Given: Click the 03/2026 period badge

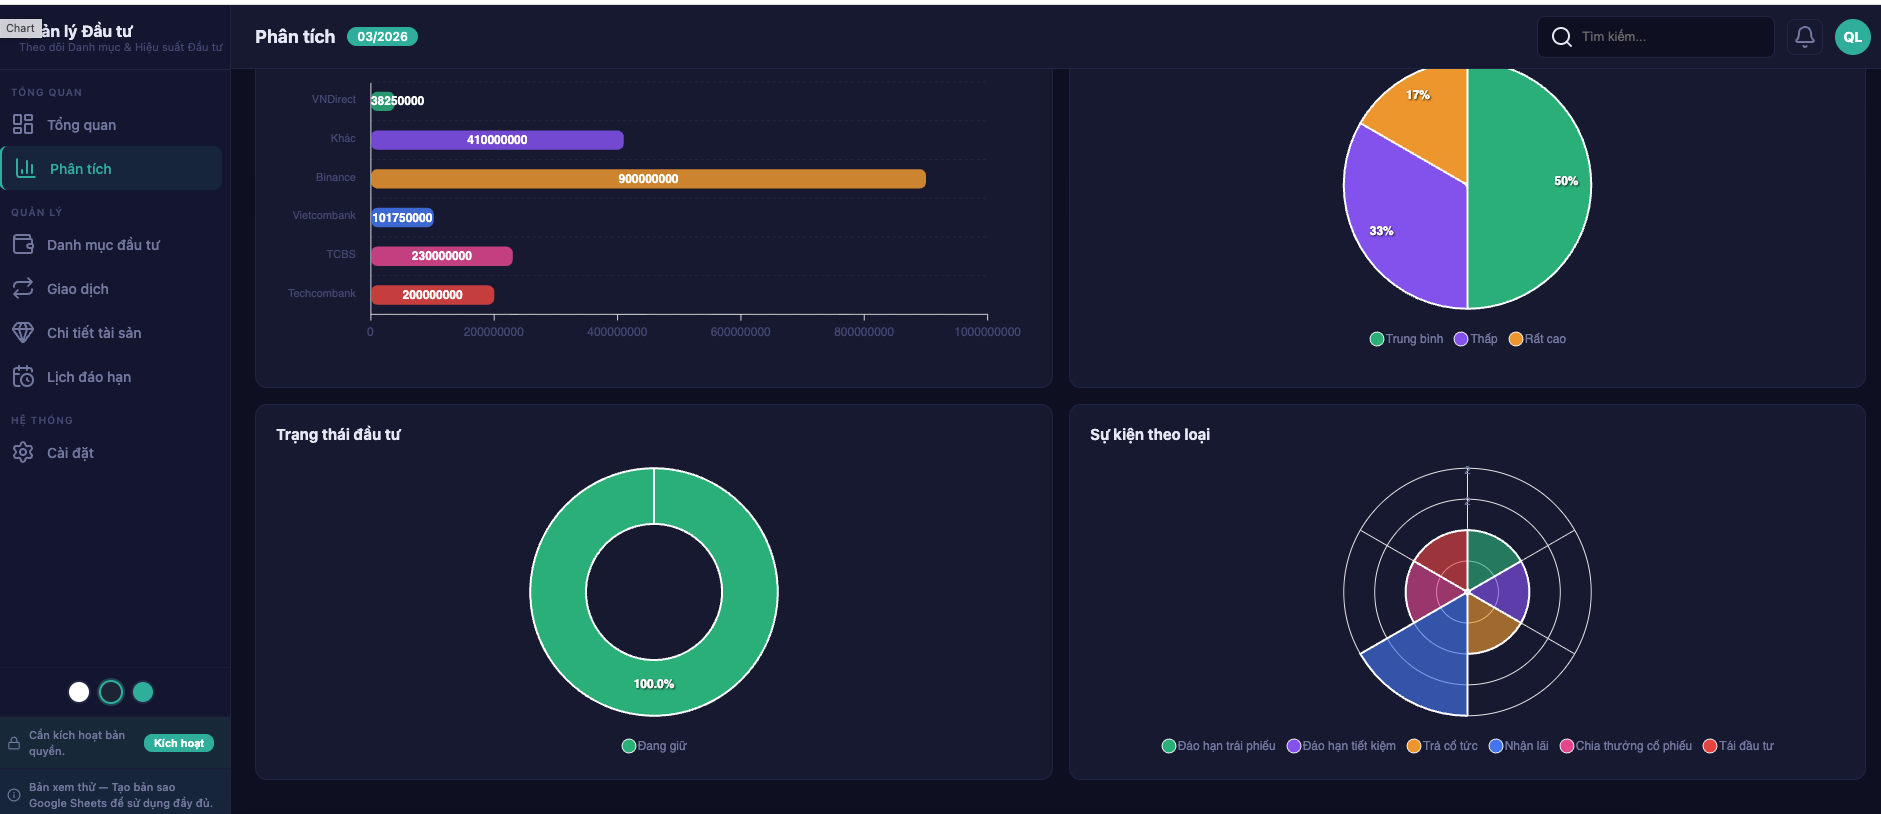Looking at the screenshot, I should point(382,37).
